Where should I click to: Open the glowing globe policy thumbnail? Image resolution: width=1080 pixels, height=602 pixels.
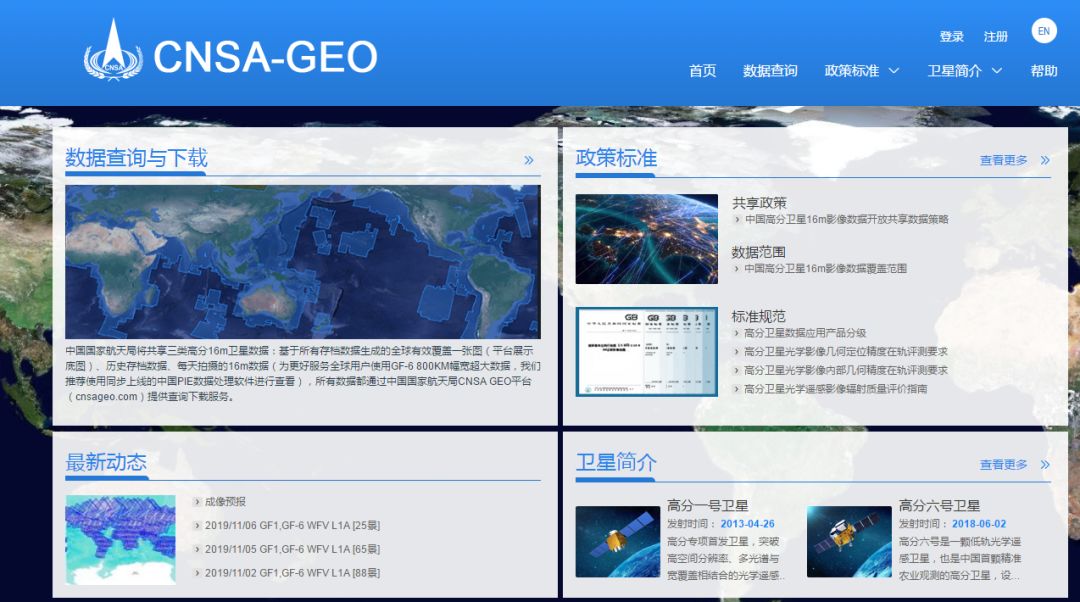pyautogui.click(x=646, y=238)
